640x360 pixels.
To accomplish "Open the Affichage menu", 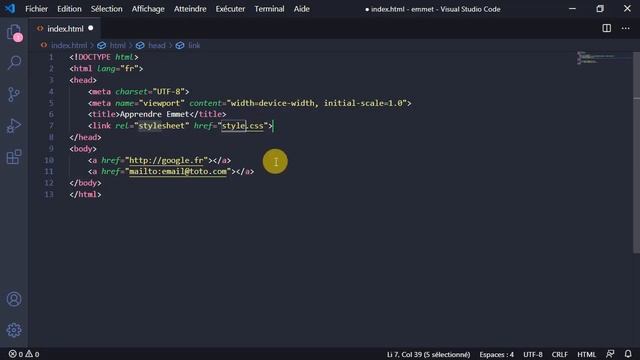I will tap(148, 9).
